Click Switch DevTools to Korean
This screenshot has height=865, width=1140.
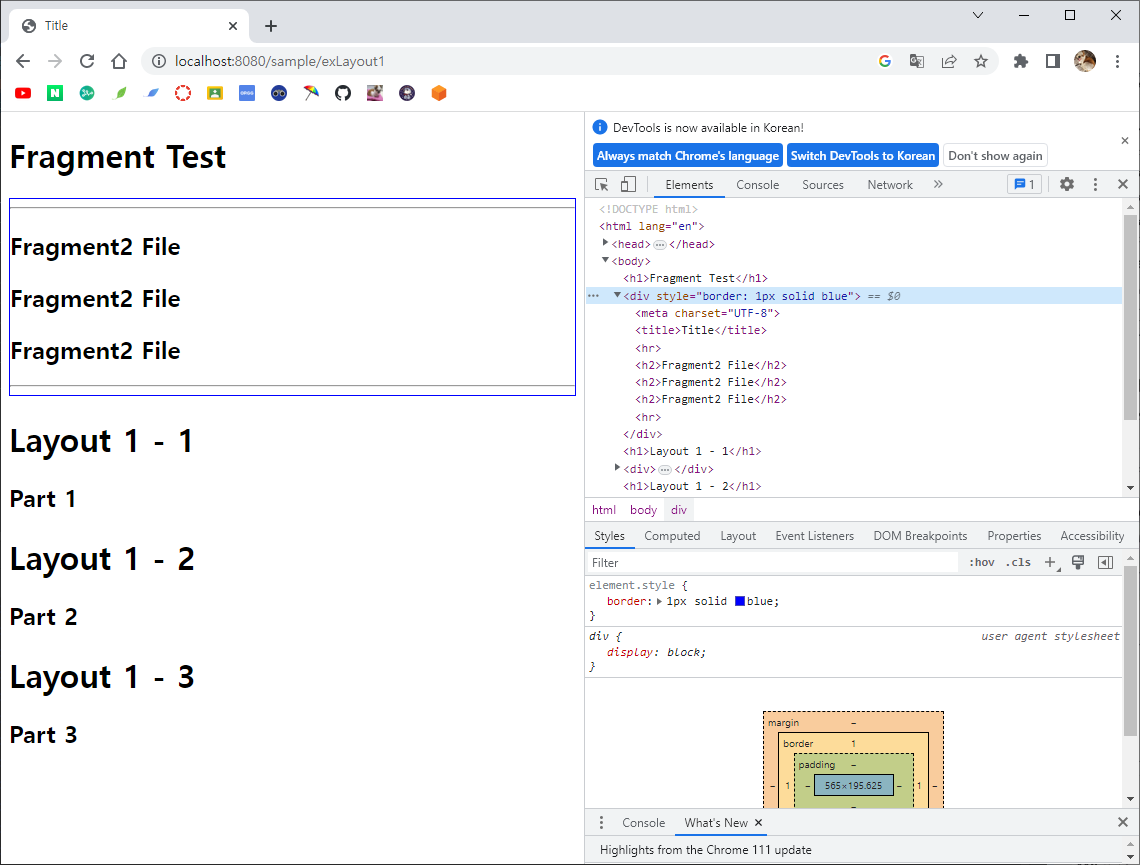pos(863,156)
